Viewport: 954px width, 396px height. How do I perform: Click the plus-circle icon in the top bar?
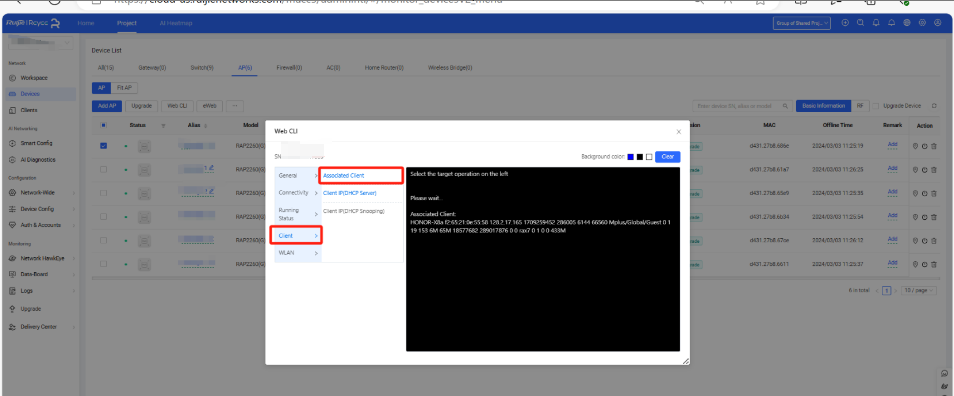[x=845, y=23]
